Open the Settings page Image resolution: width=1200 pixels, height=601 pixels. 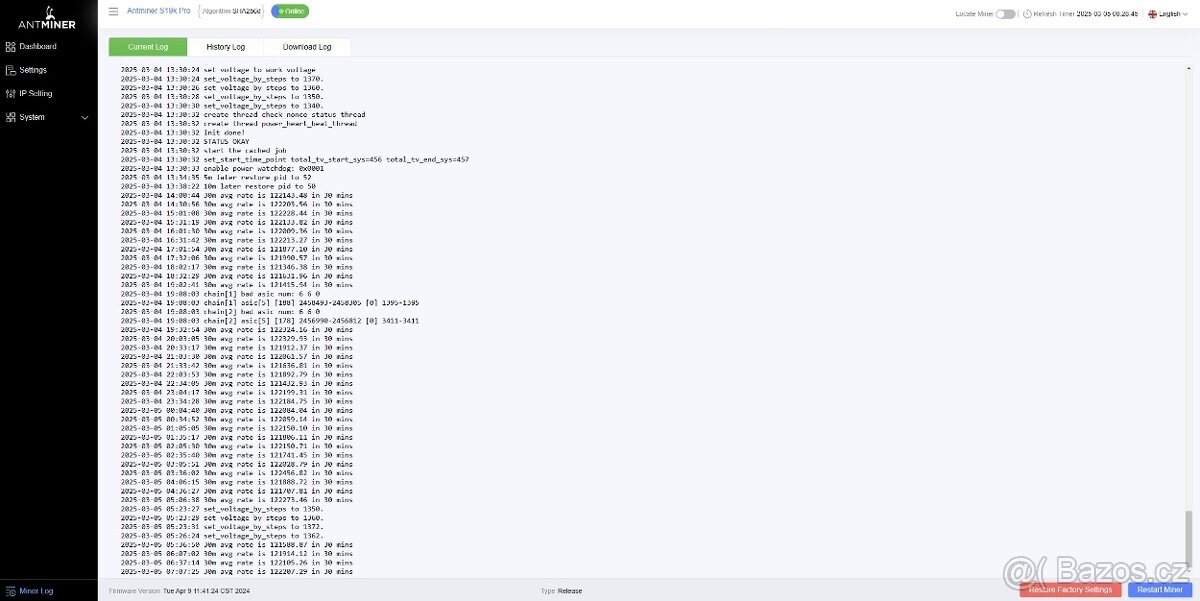tap(33, 70)
